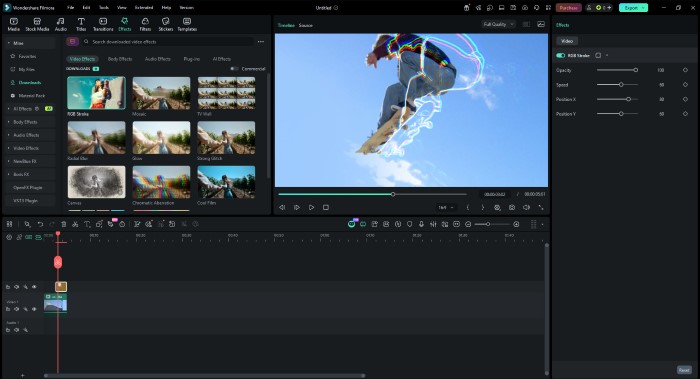Expand the NewBlue FX category
700x379 pixels.
tap(8, 161)
